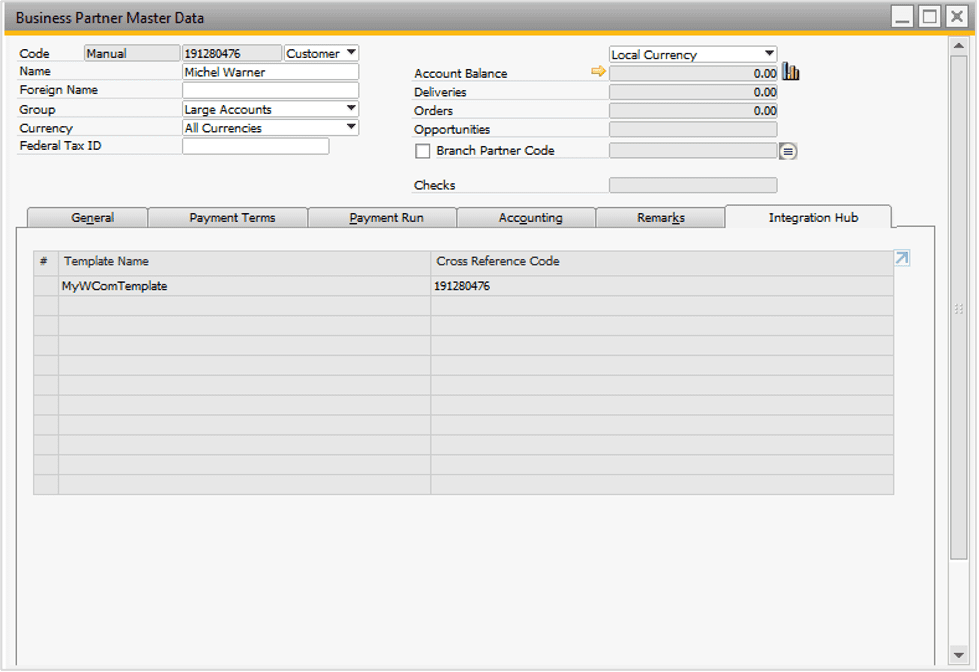The width and height of the screenshot is (979, 672).
Task: Click the Foreign Name input field
Action: pyautogui.click(x=270, y=91)
